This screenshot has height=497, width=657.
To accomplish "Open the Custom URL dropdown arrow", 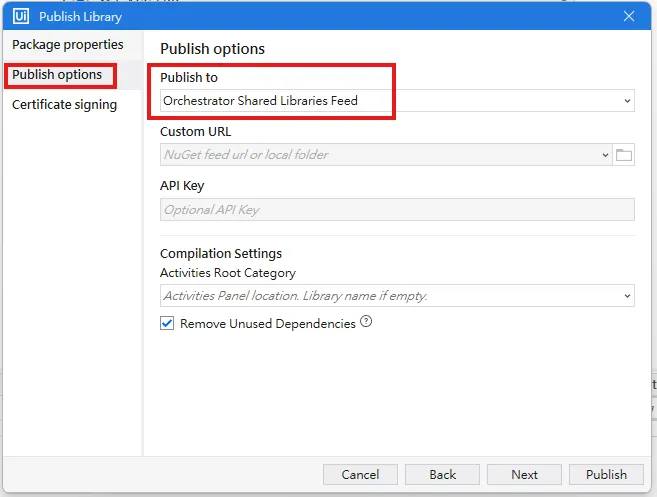I will (605, 155).
